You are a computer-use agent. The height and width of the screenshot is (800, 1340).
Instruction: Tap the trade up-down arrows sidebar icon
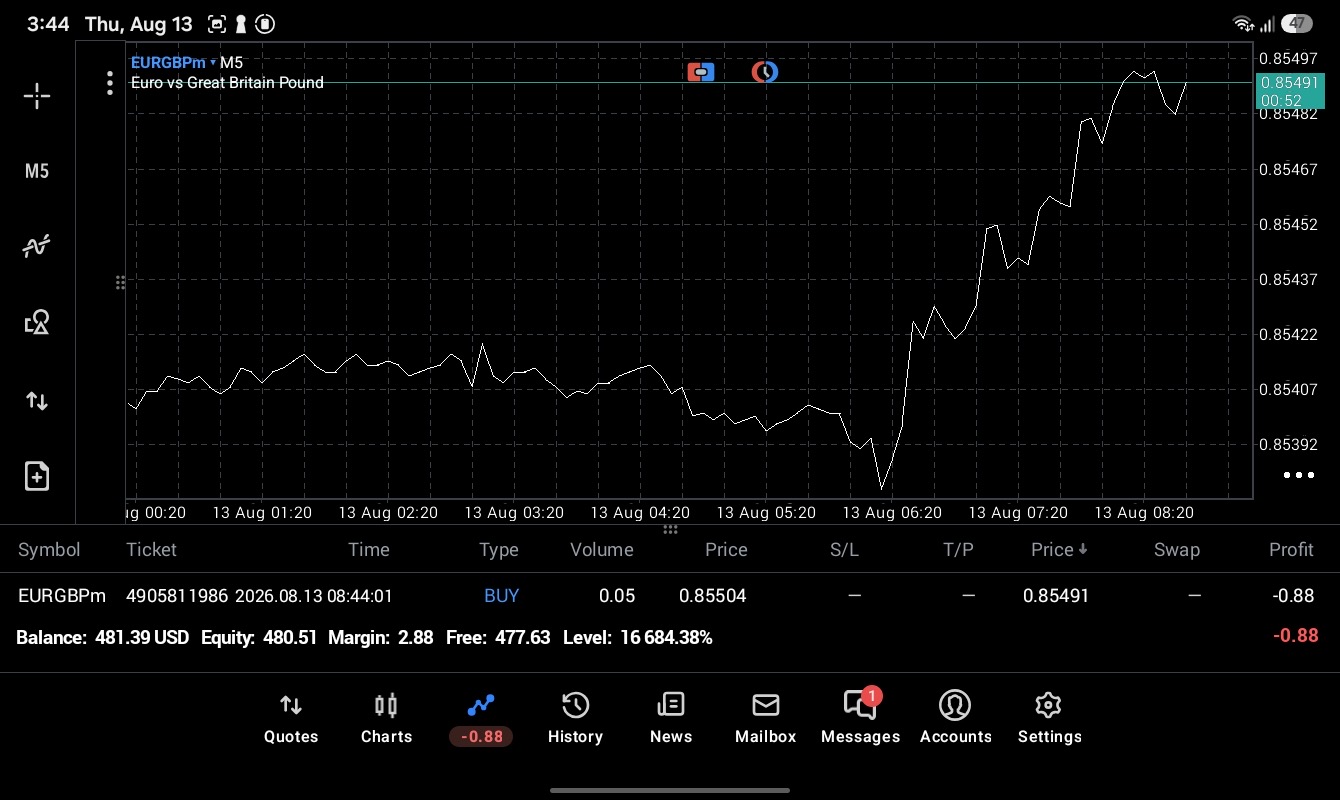(37, 401)
